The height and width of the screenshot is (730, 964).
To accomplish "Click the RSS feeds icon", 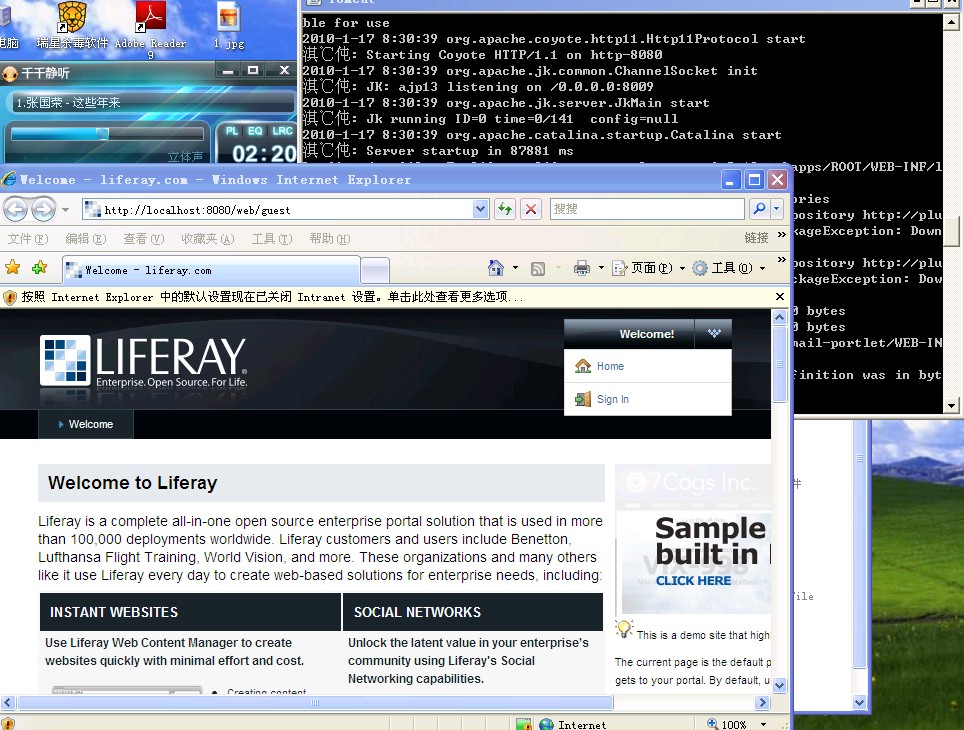I will click(x=538, y=268).
